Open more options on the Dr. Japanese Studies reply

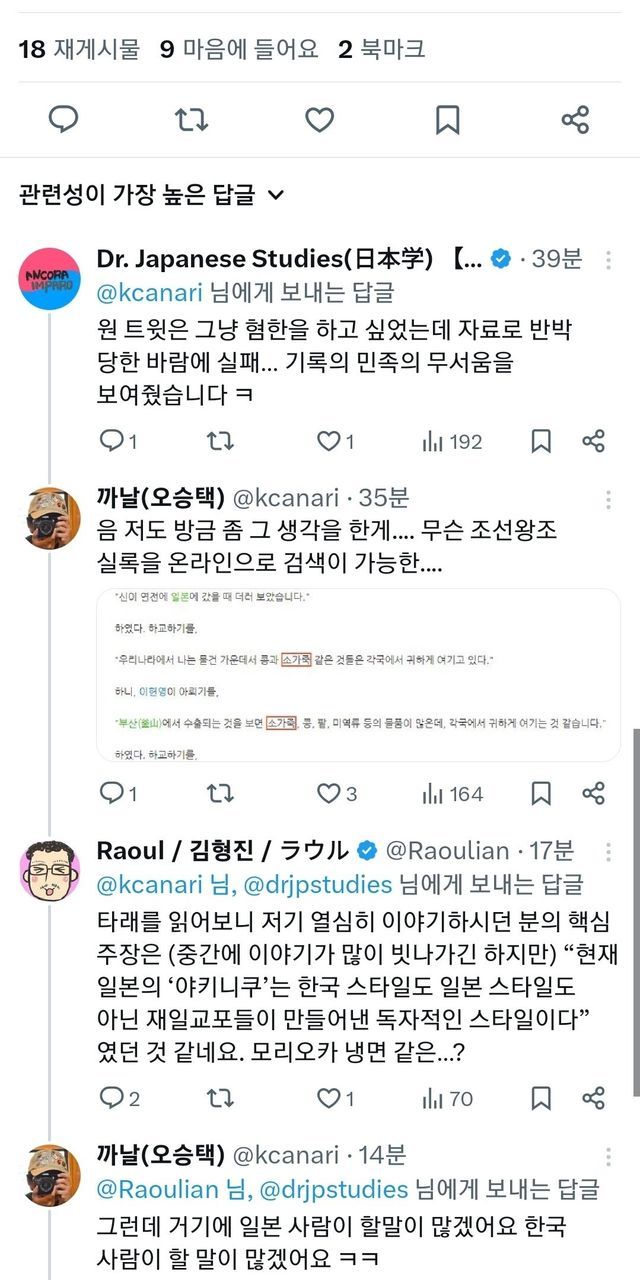click(608, 260)
